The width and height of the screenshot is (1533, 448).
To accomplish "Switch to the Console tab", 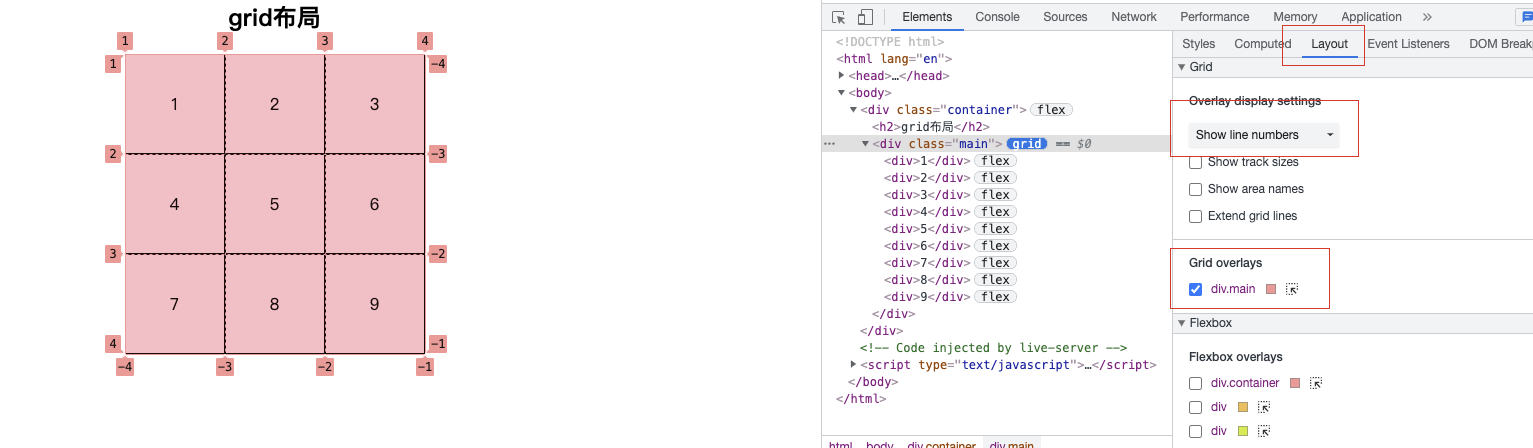I will 997,17.
